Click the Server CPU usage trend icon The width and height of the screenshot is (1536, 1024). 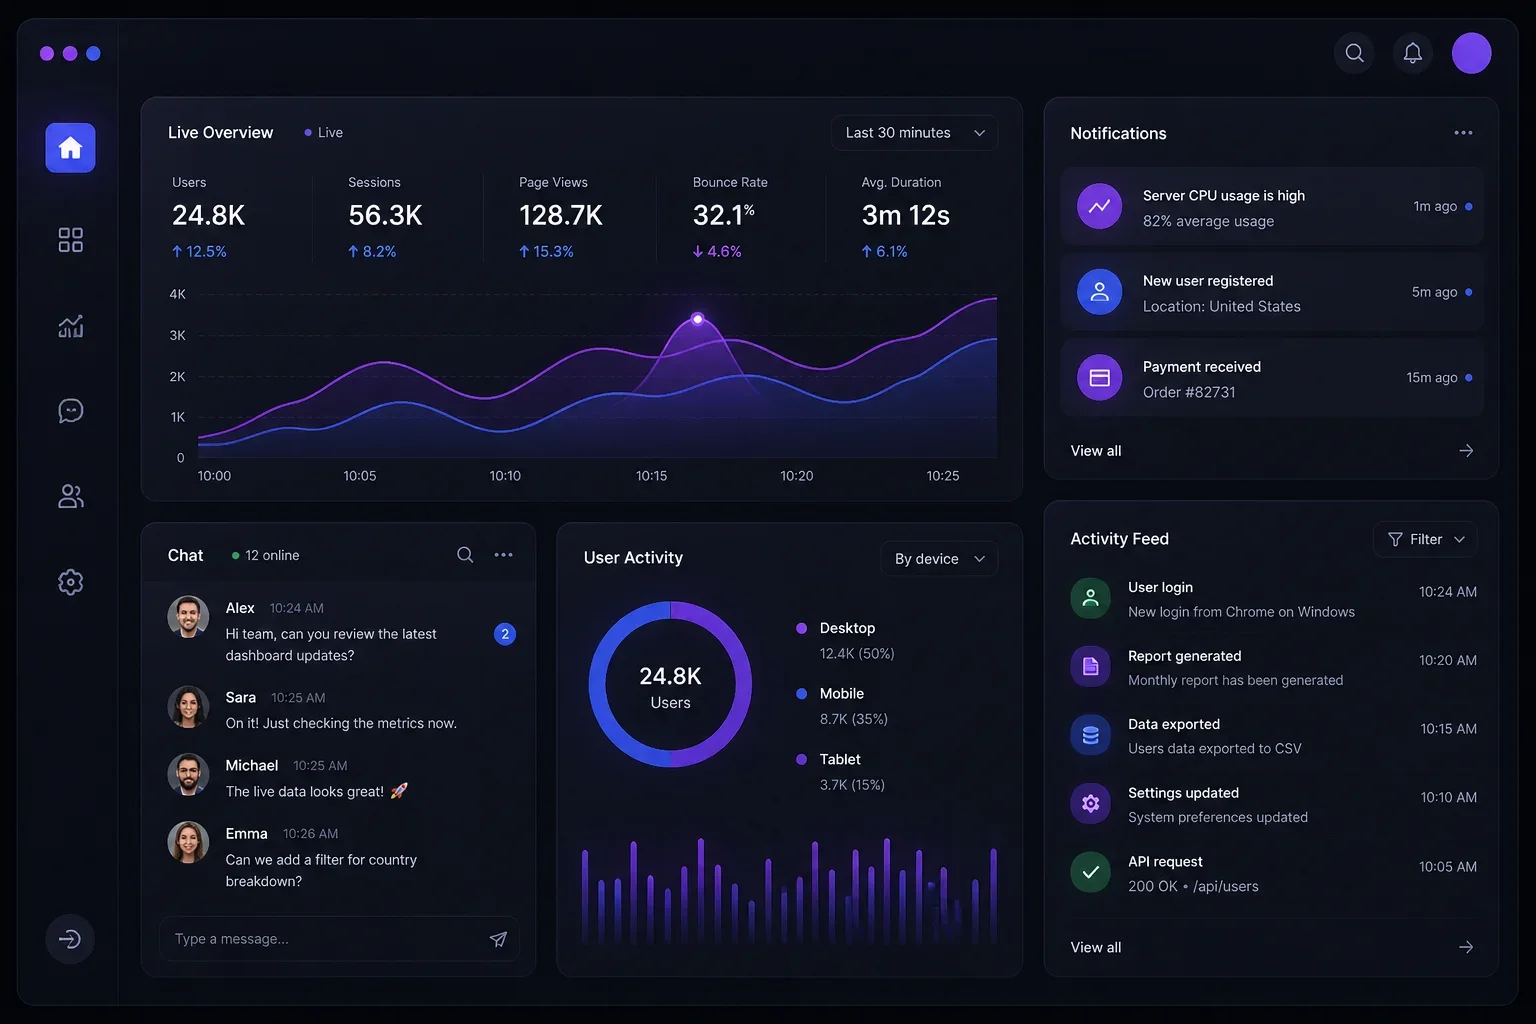(x=1099, y=207)
